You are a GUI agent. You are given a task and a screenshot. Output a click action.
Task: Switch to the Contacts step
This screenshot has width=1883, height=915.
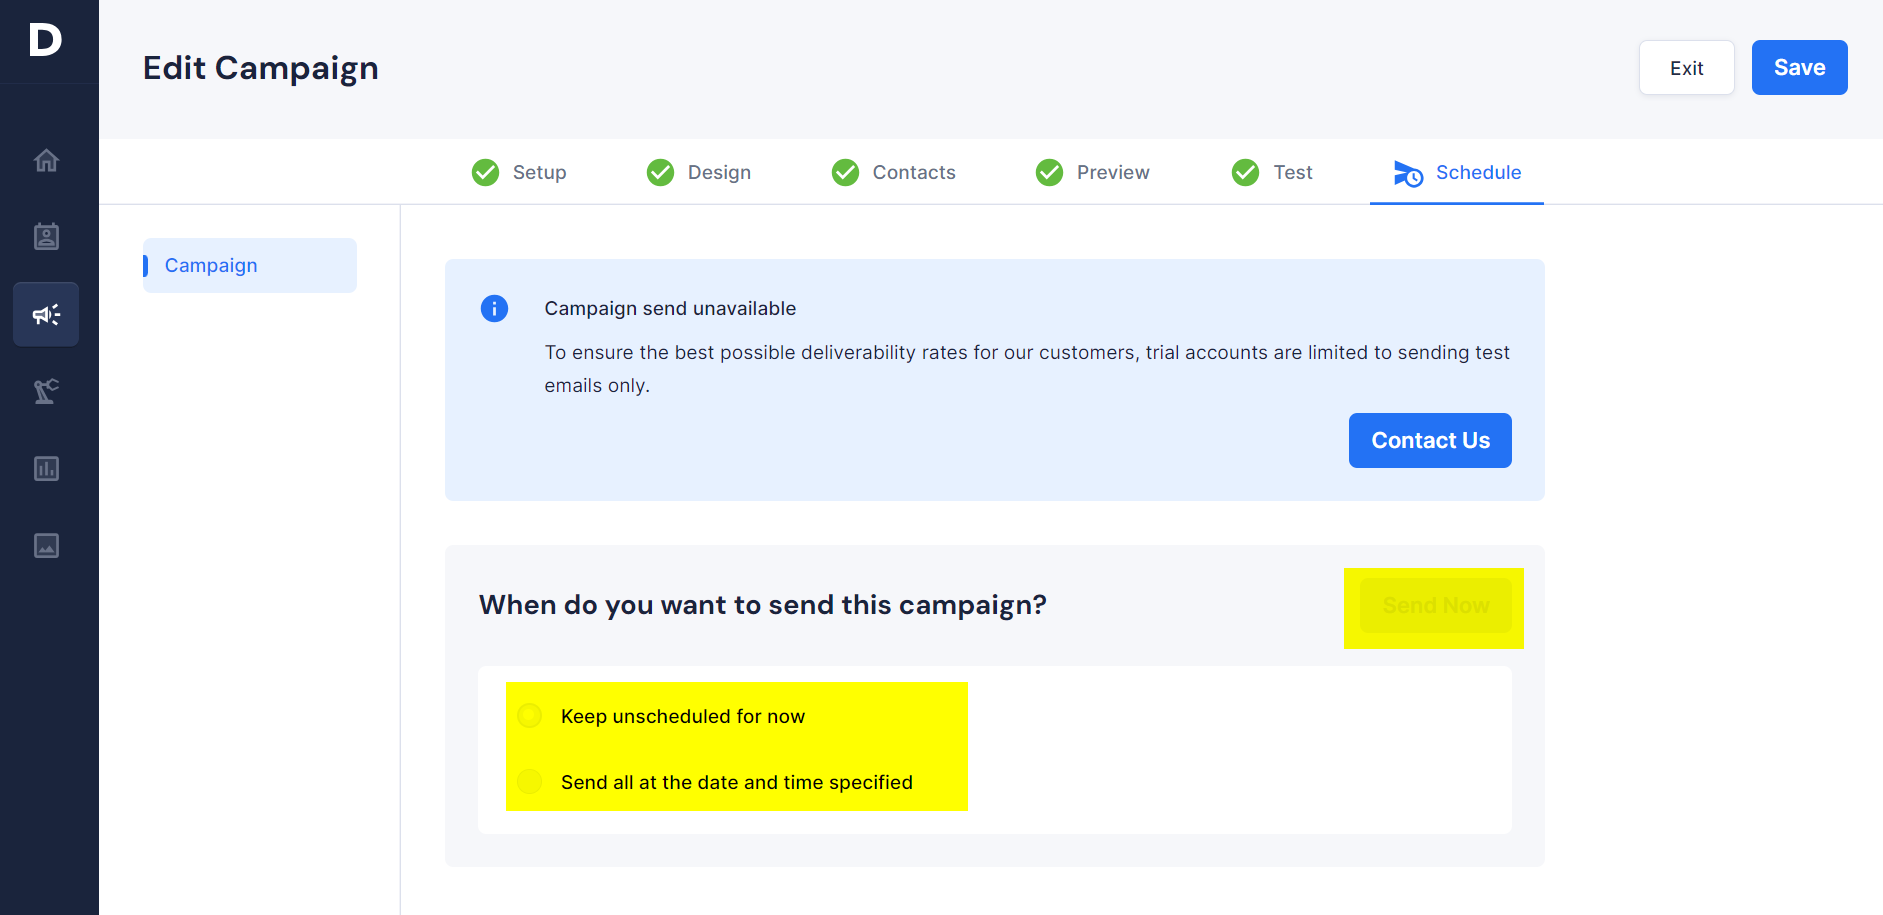click(893, 172)
